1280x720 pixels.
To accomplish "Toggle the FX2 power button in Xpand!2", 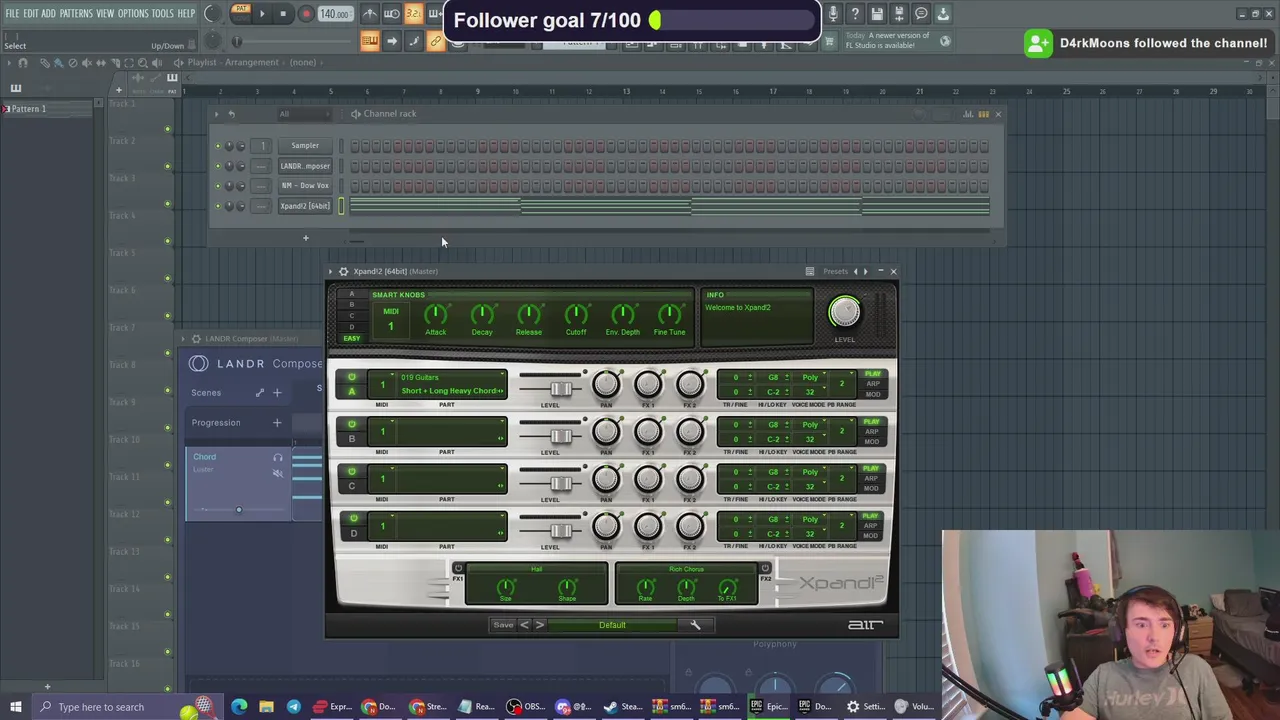I will click(x=765, y=569).
